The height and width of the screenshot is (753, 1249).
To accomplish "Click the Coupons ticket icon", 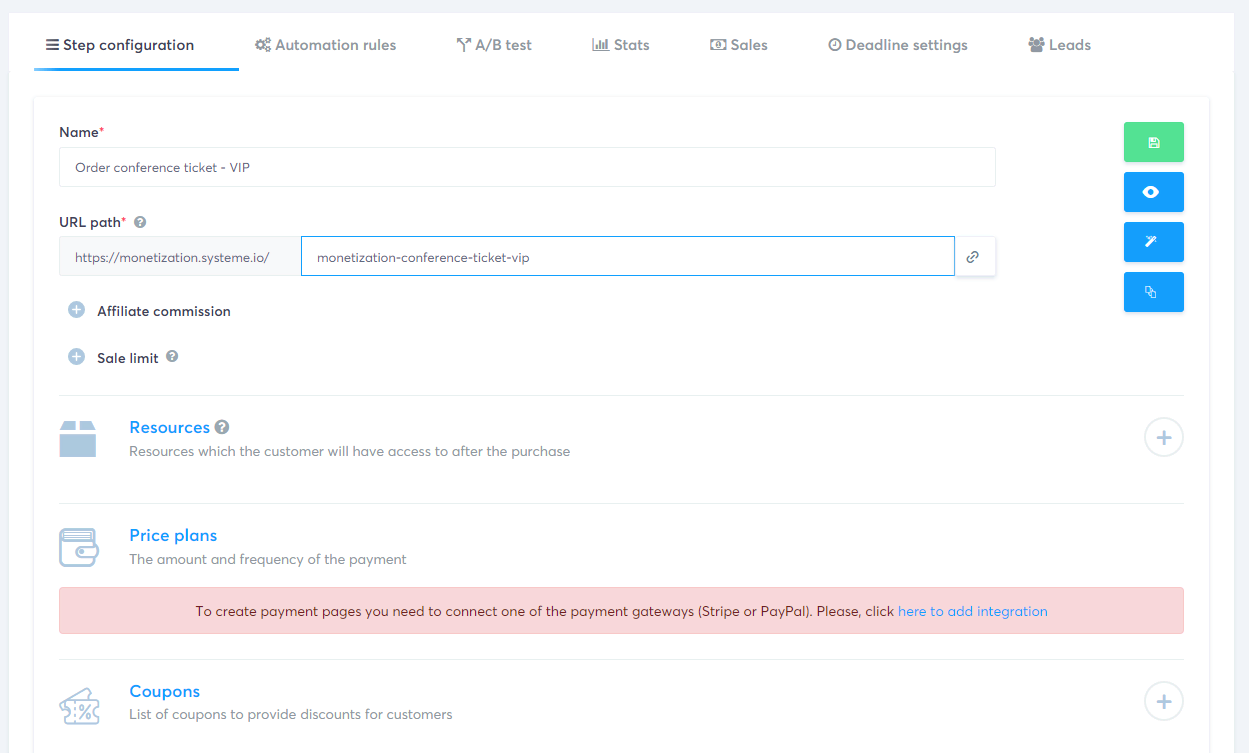I will click(x=78, y=706).
